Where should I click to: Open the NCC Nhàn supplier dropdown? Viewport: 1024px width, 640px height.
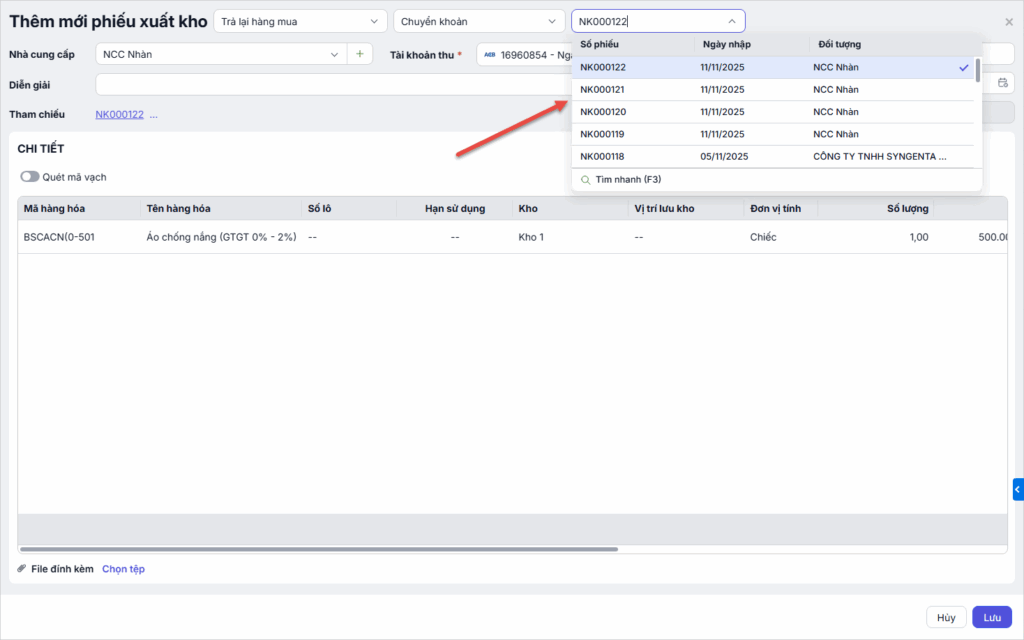pos(221,54)
